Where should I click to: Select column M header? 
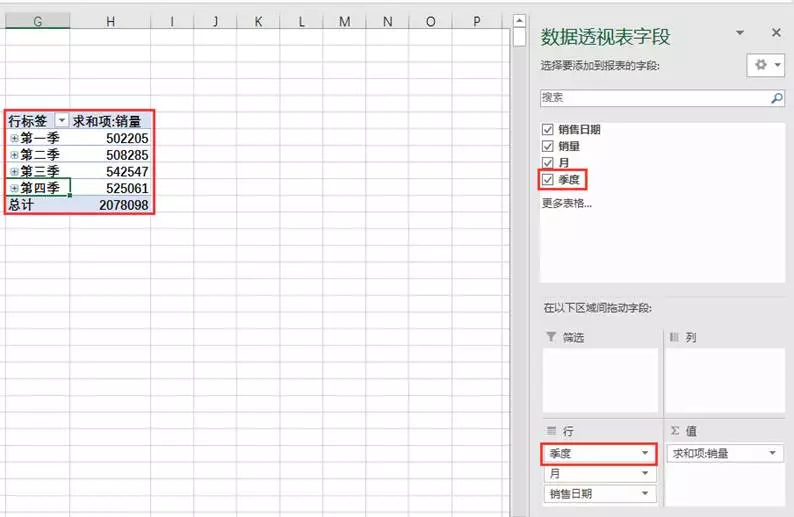pos(344,21)
